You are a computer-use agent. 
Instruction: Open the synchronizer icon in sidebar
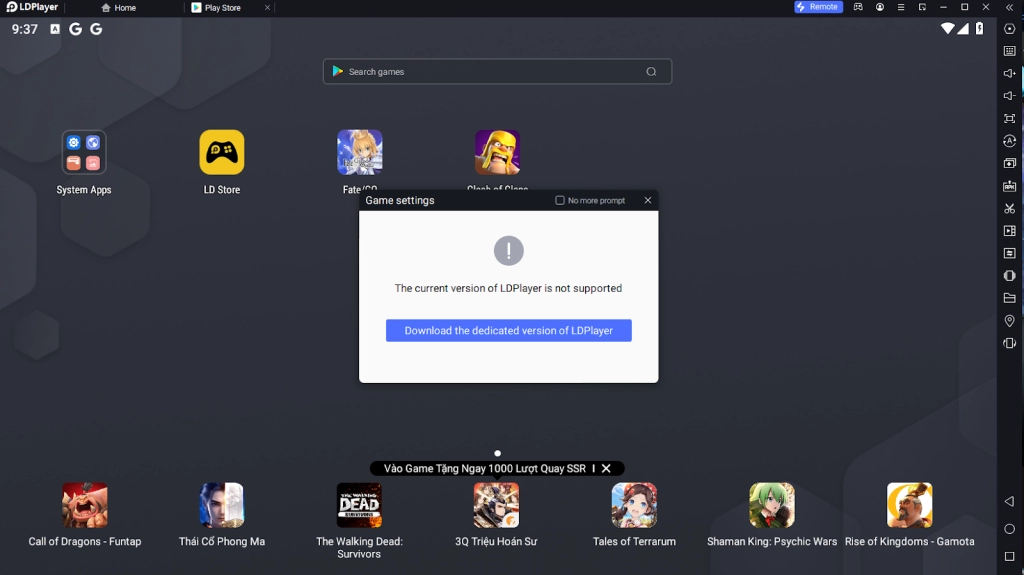click(1010, 253)
